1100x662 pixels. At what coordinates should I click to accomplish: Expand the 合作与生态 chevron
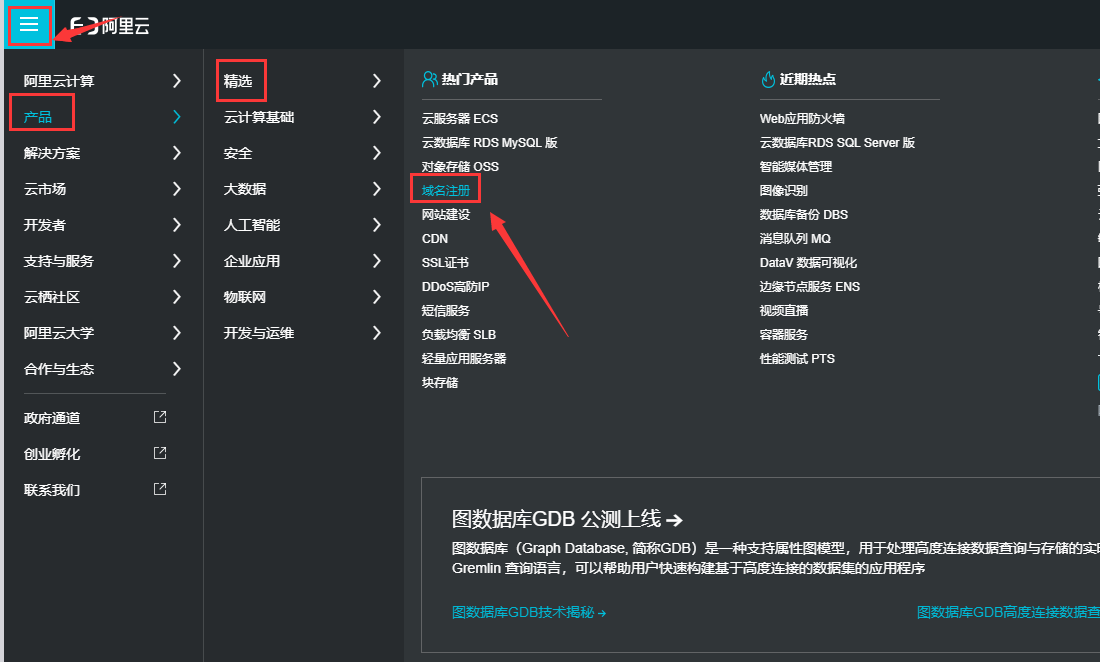[177, 369]
